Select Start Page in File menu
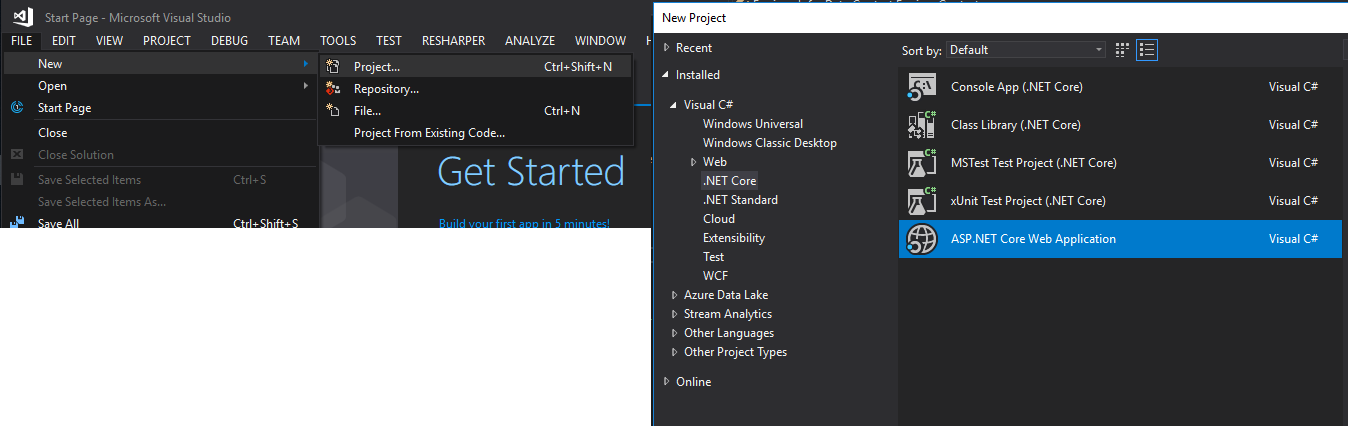The image size is (1348, 426). point(160,108)
